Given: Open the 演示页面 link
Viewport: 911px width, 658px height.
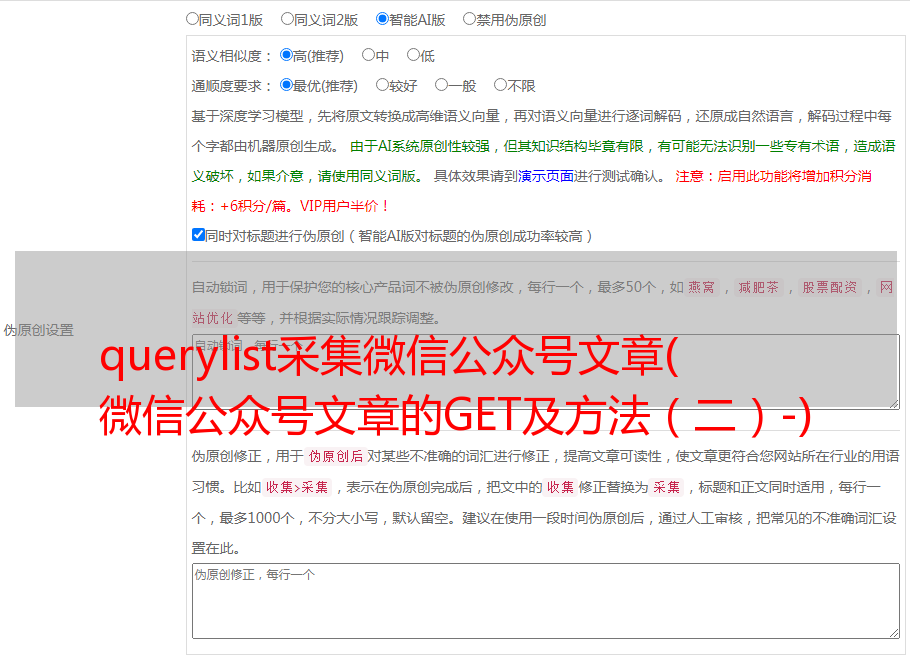Looking at the screenshot, I should pyautogui.click(x=546, y=176).
